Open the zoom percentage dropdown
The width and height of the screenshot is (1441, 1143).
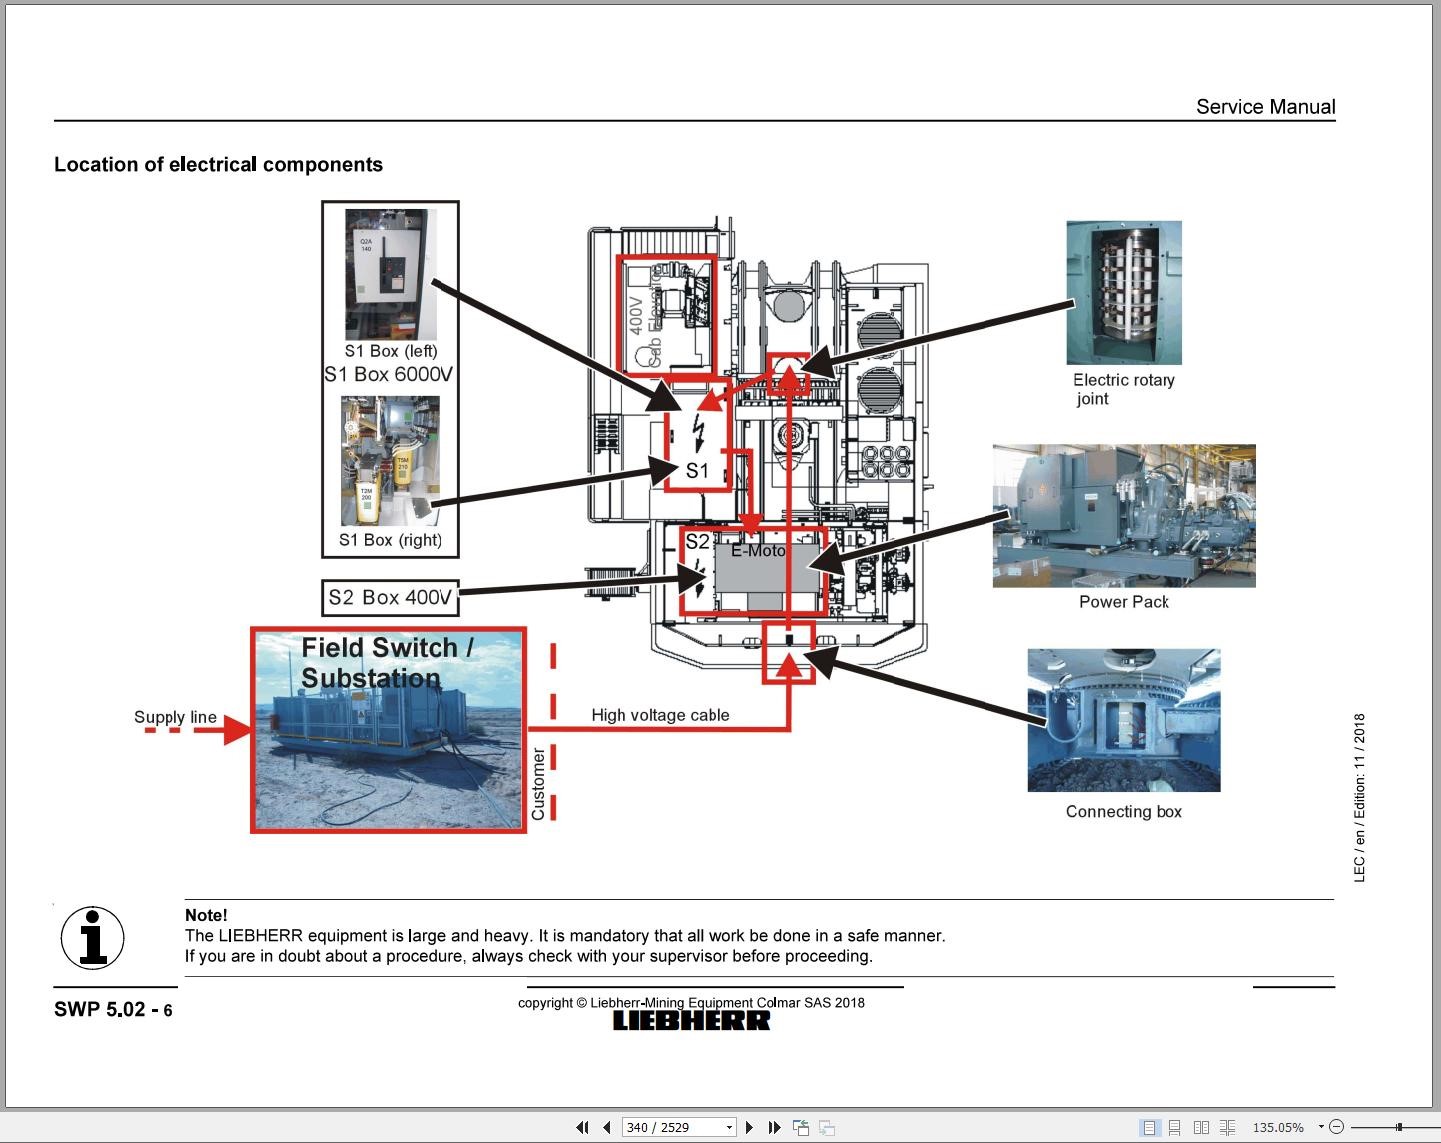(1320, 1126)
